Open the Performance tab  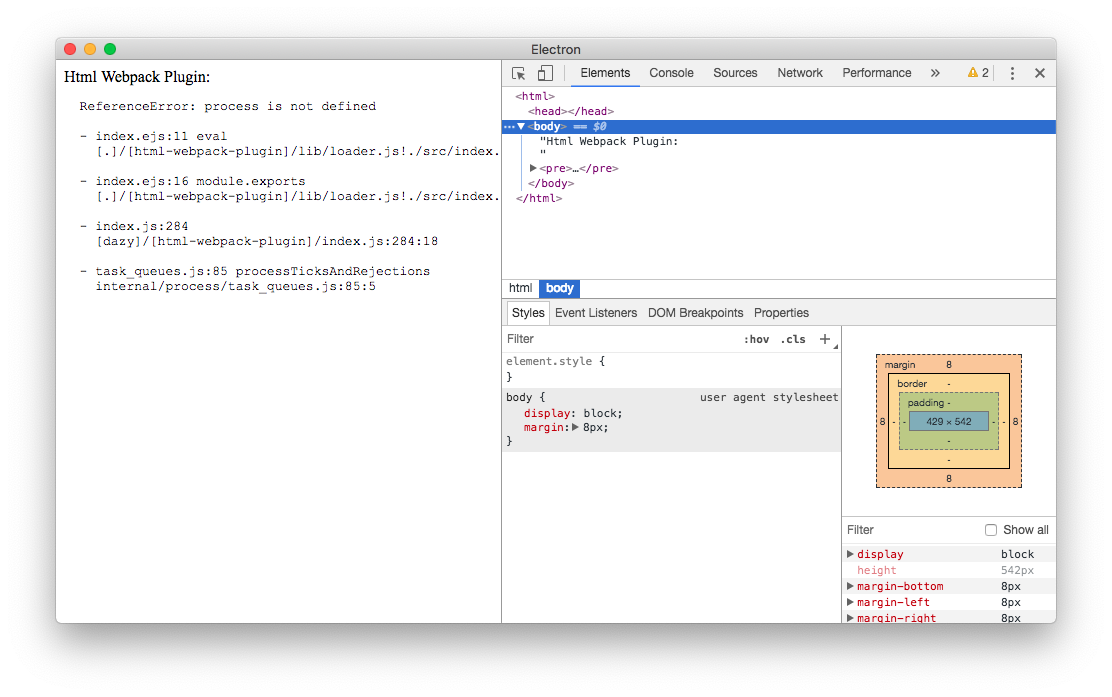(877, 73)
